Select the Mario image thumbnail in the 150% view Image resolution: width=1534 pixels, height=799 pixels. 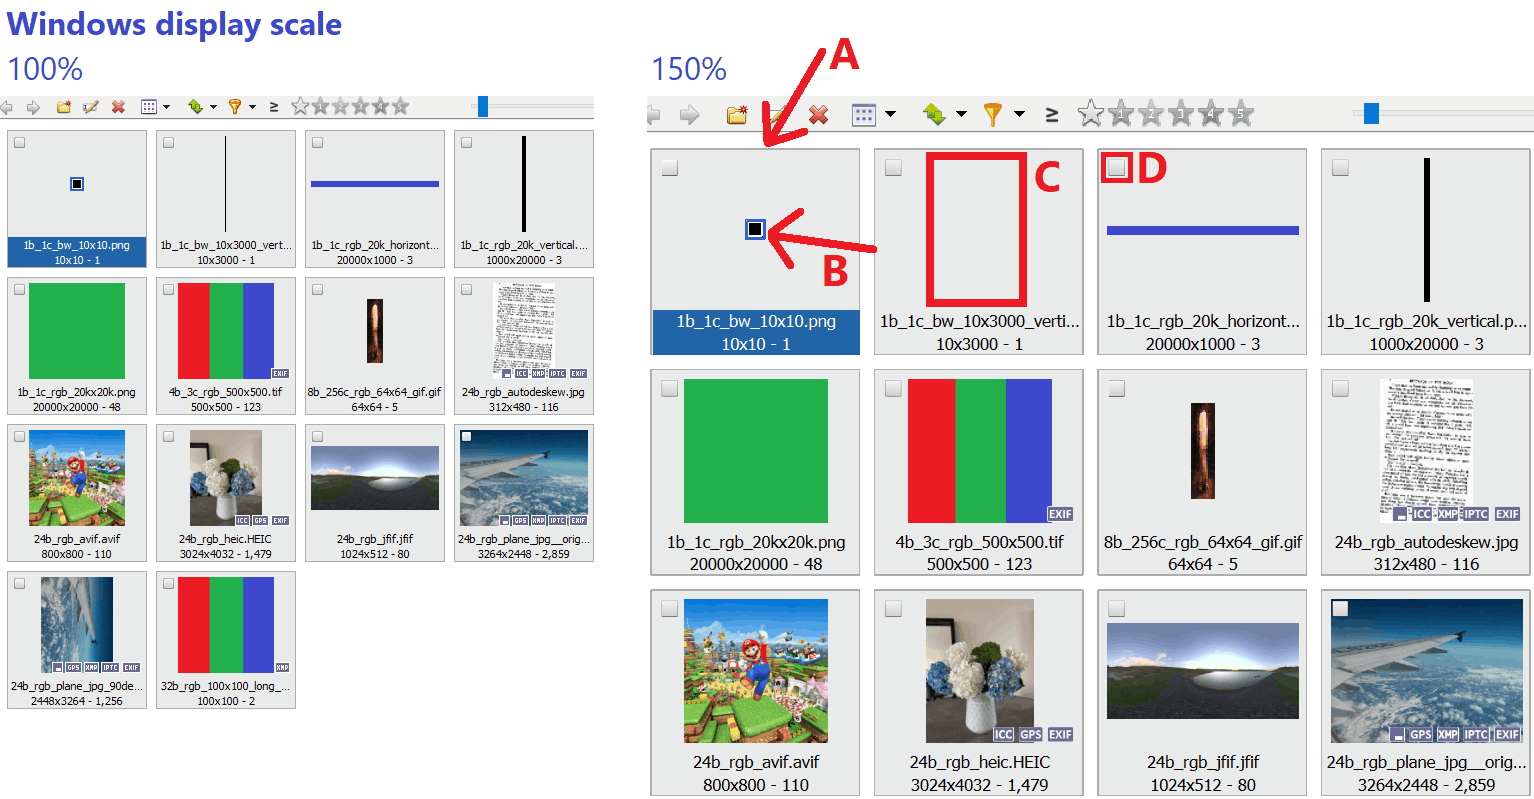click(756, 671)
